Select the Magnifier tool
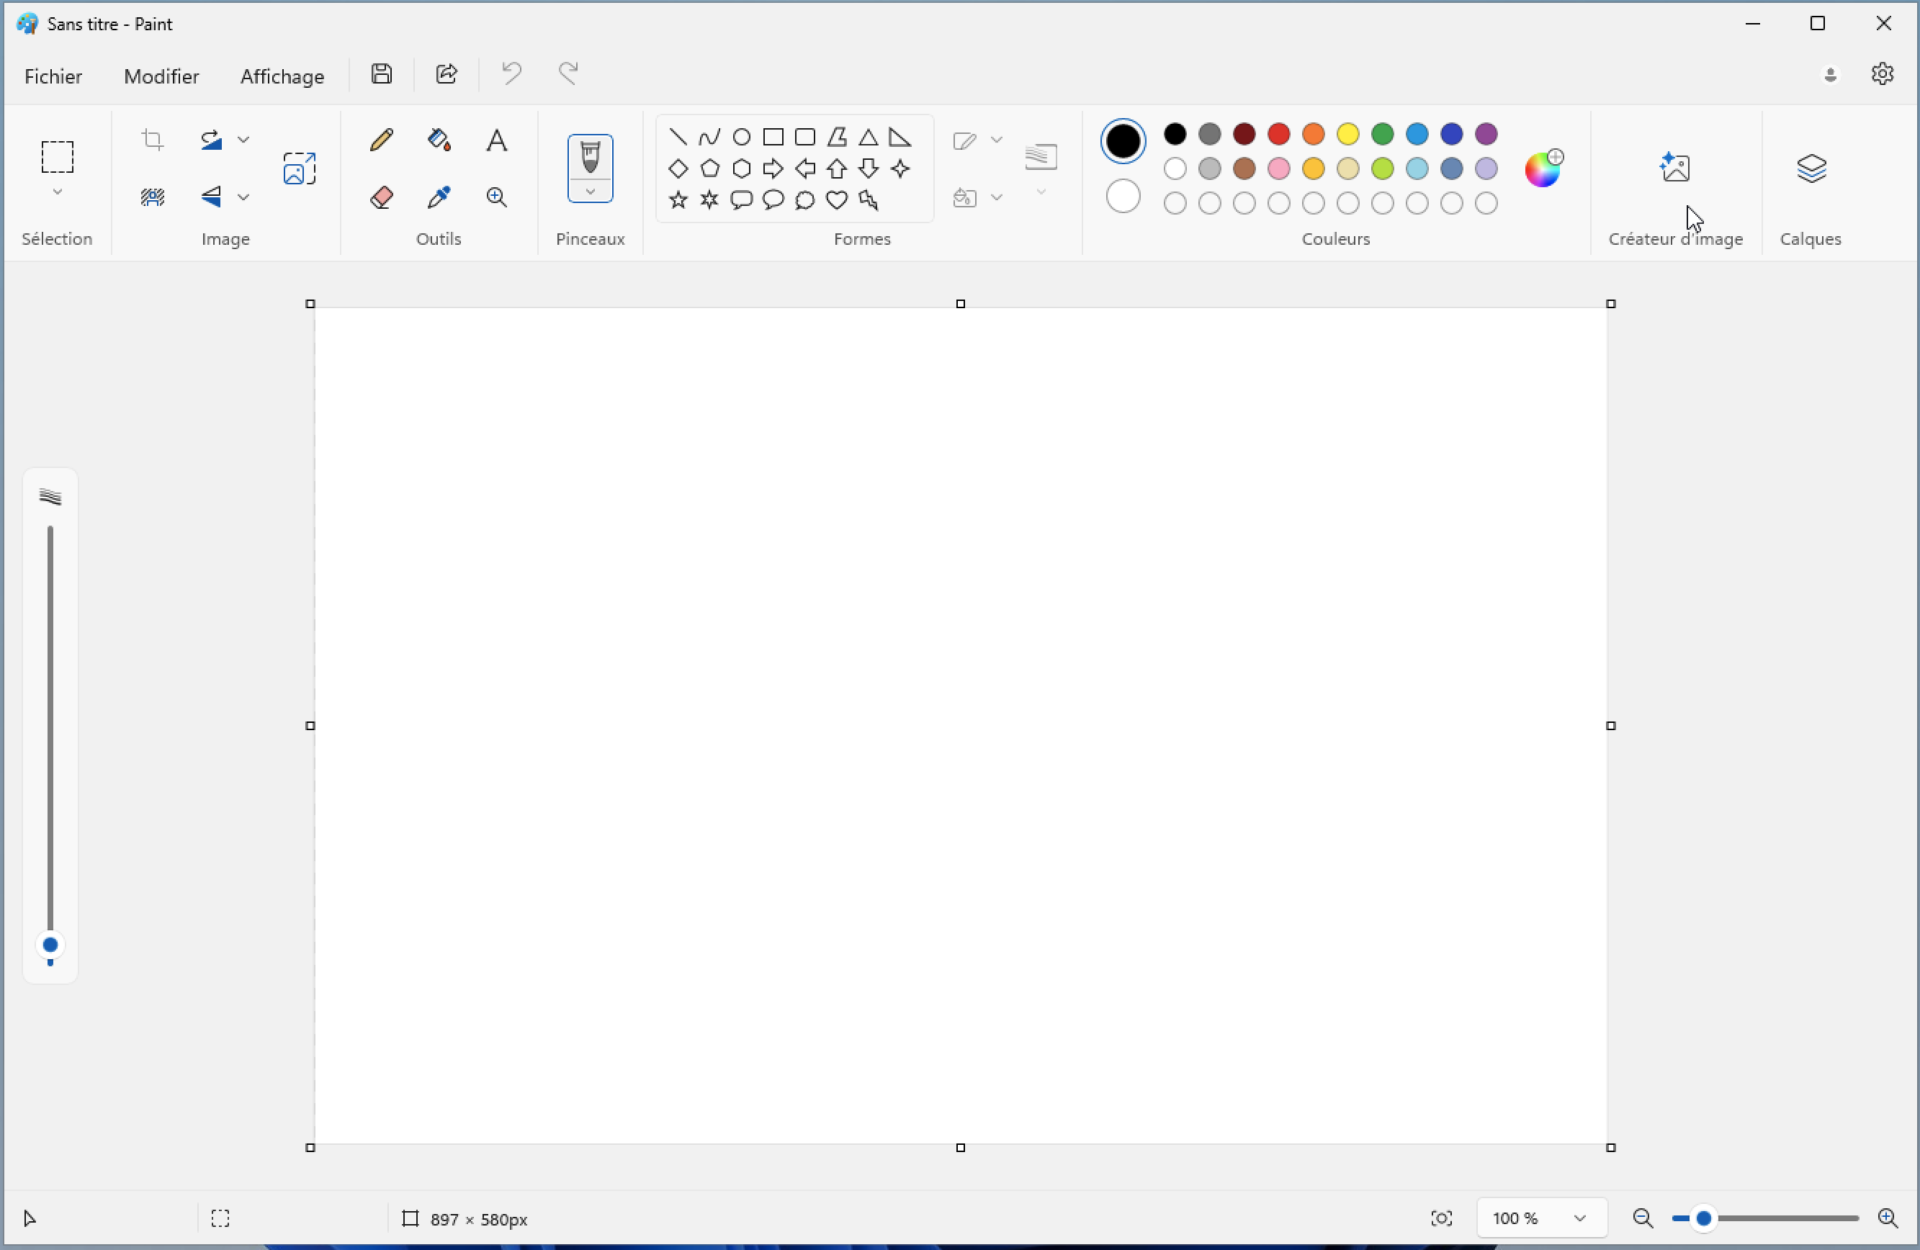Image resolution: width=1920 pixels, height=1250 pixels. coord(496,197)
